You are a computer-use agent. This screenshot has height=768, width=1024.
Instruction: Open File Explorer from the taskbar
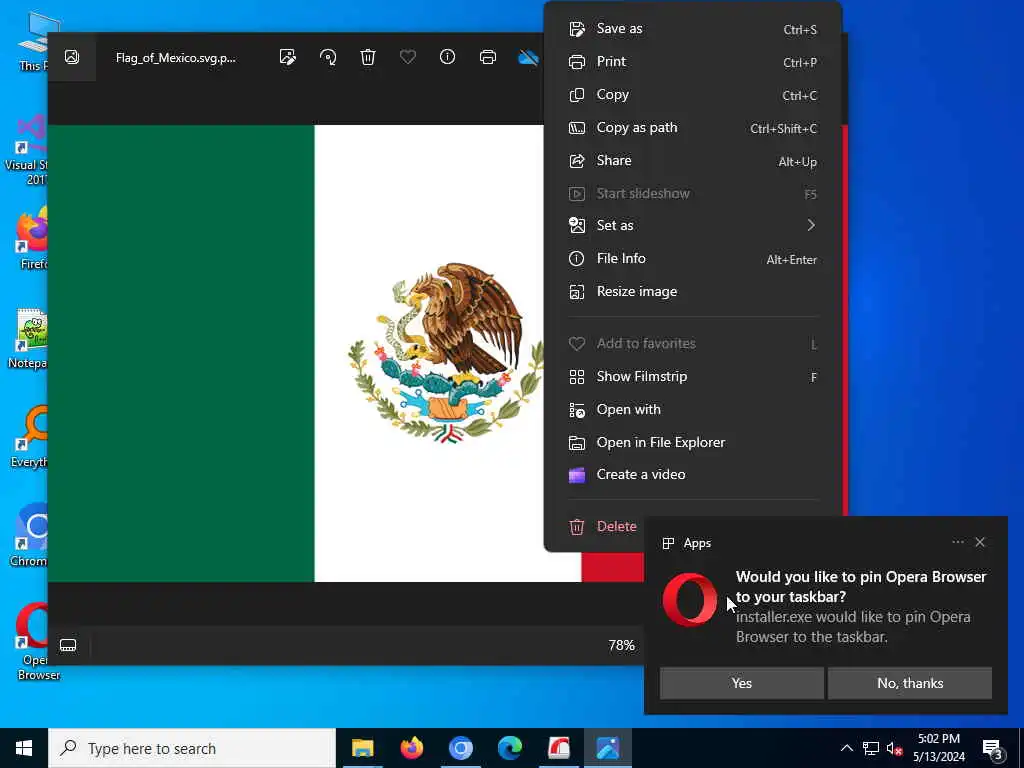tap(362, 748)
